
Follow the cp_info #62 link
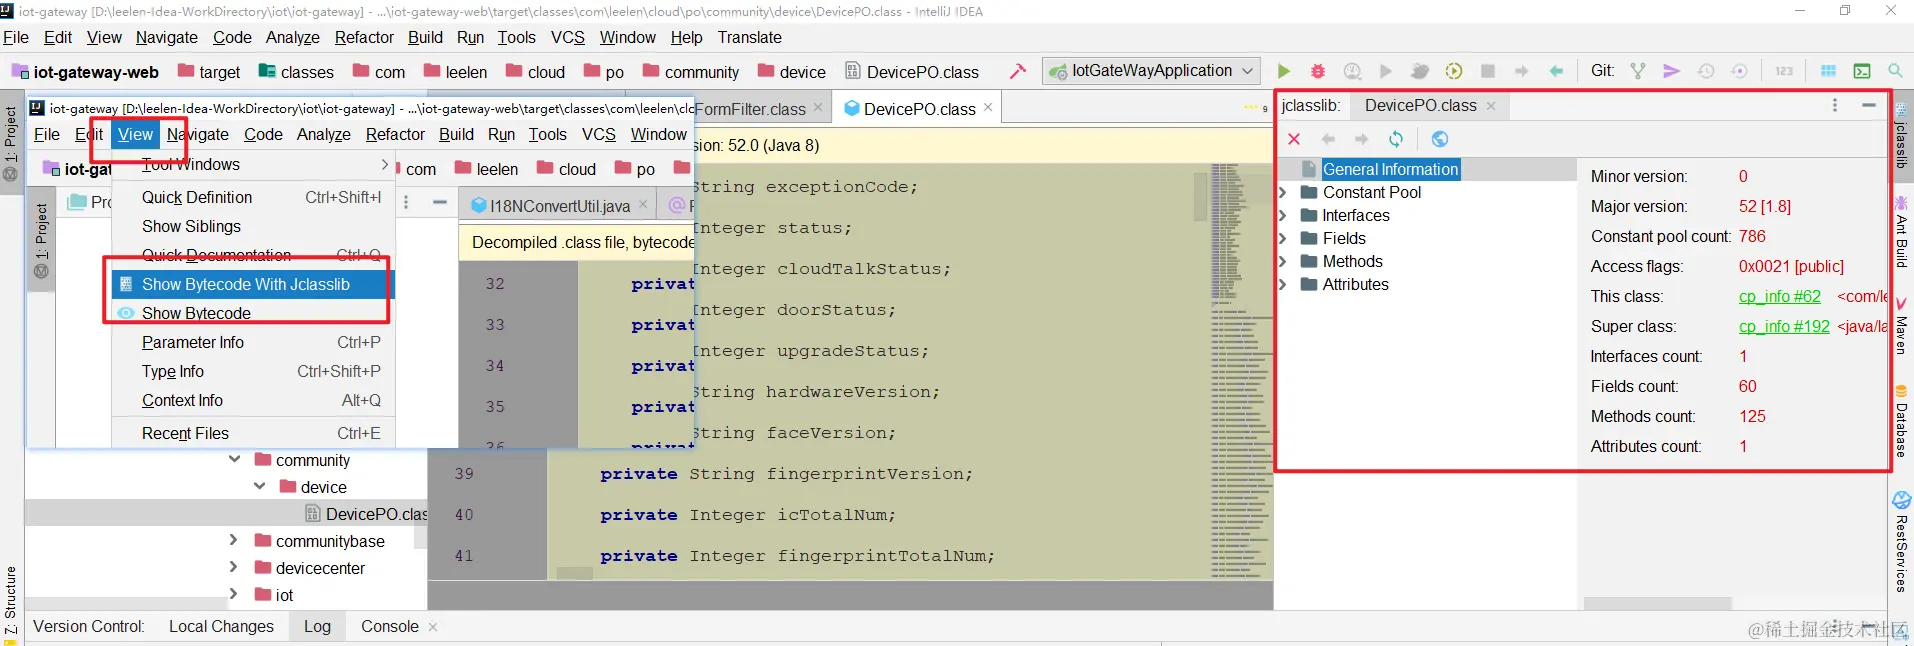[1779, 296]
